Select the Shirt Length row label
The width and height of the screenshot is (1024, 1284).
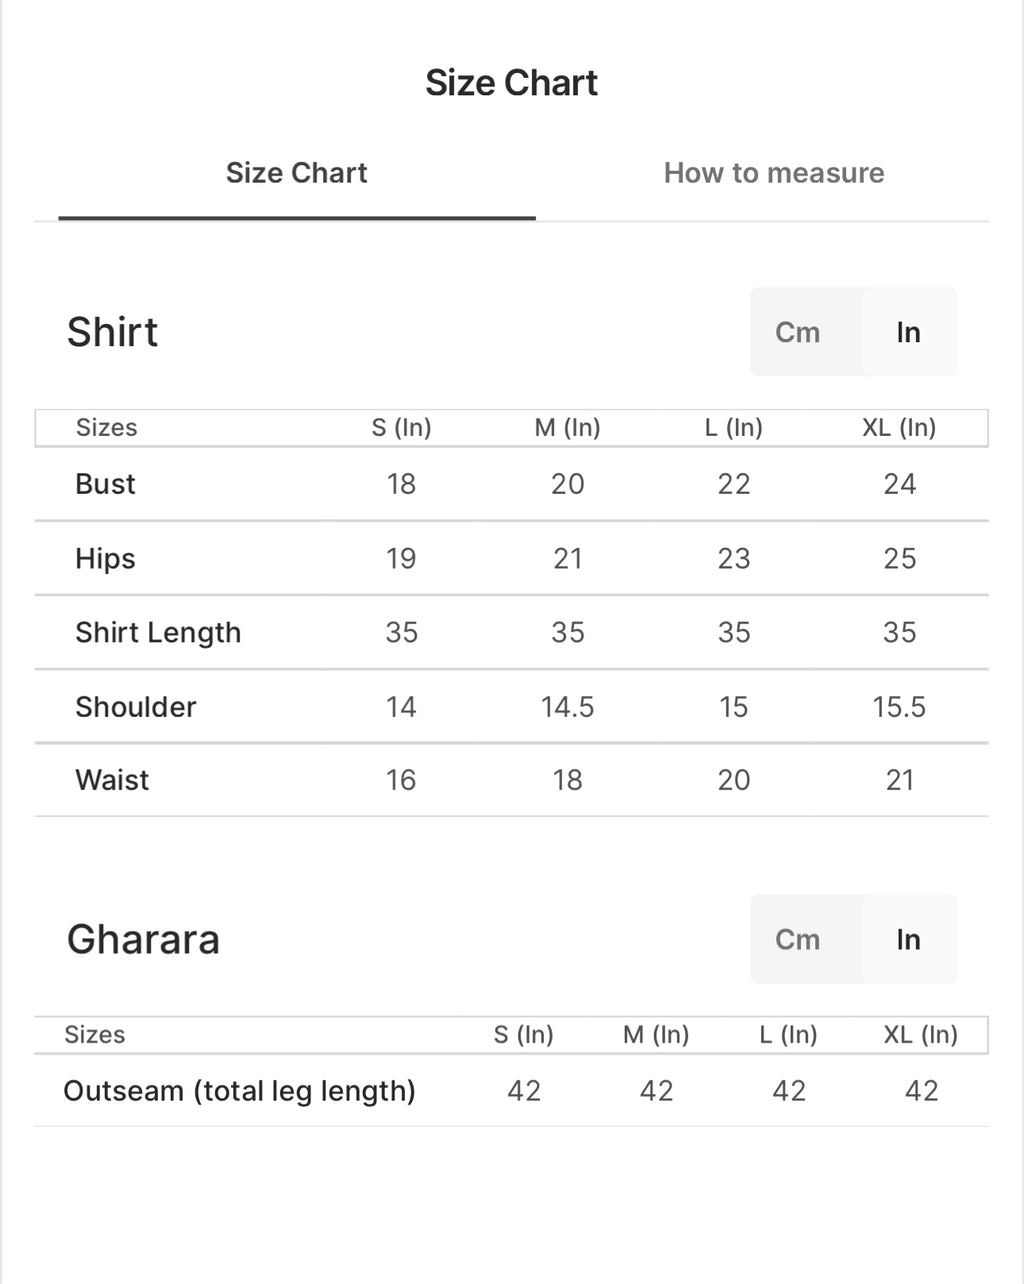pos(158,633)
